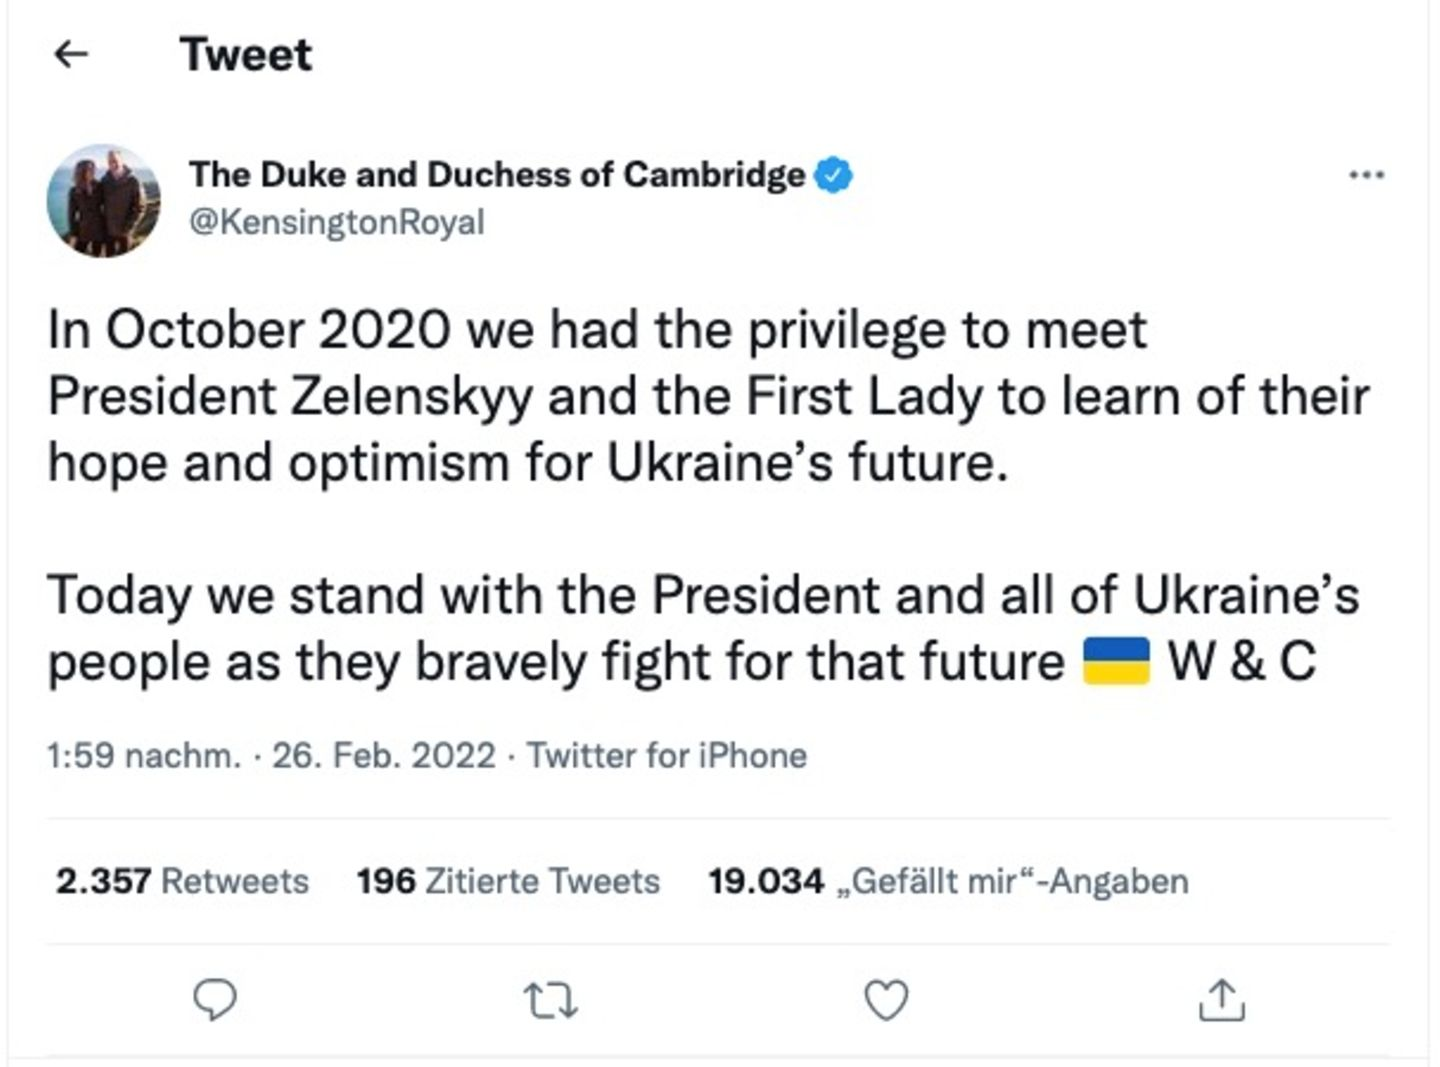The height and width of the screenshot is (1067, 1440).
Task: Click the Ukraine flag emoji
Action: coord(1116,661)
